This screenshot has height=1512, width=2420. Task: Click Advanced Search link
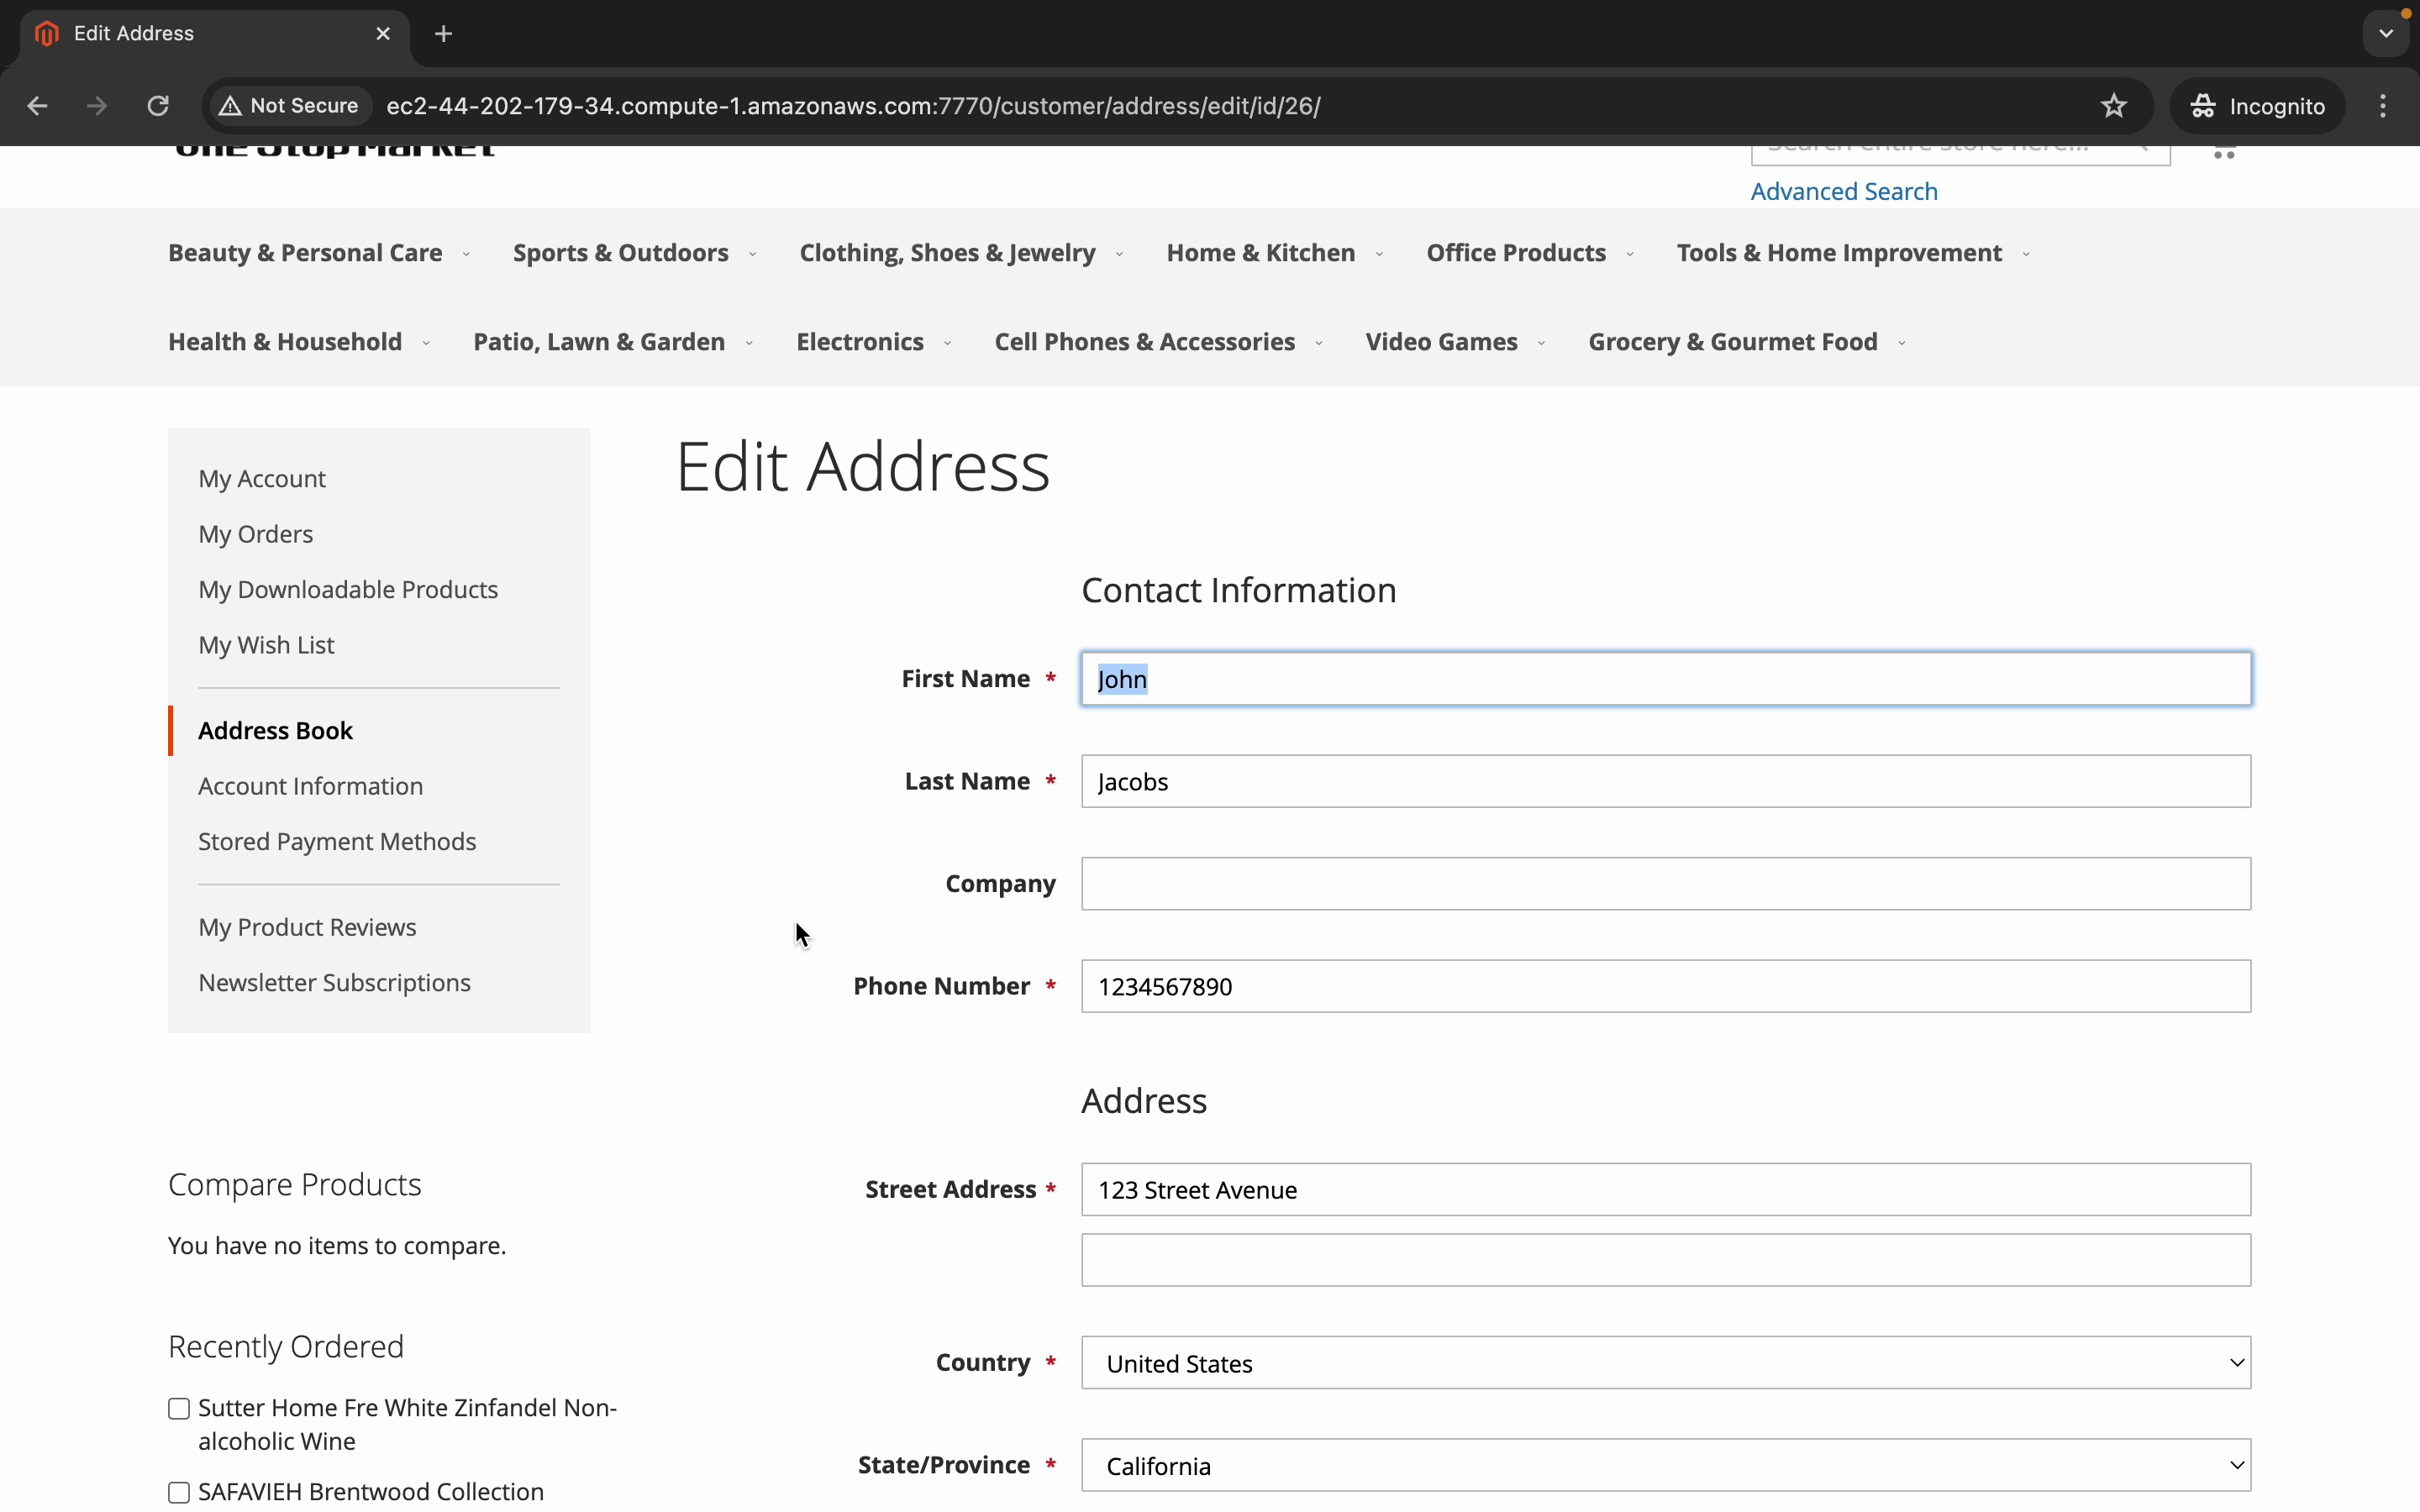[1843, 191]
